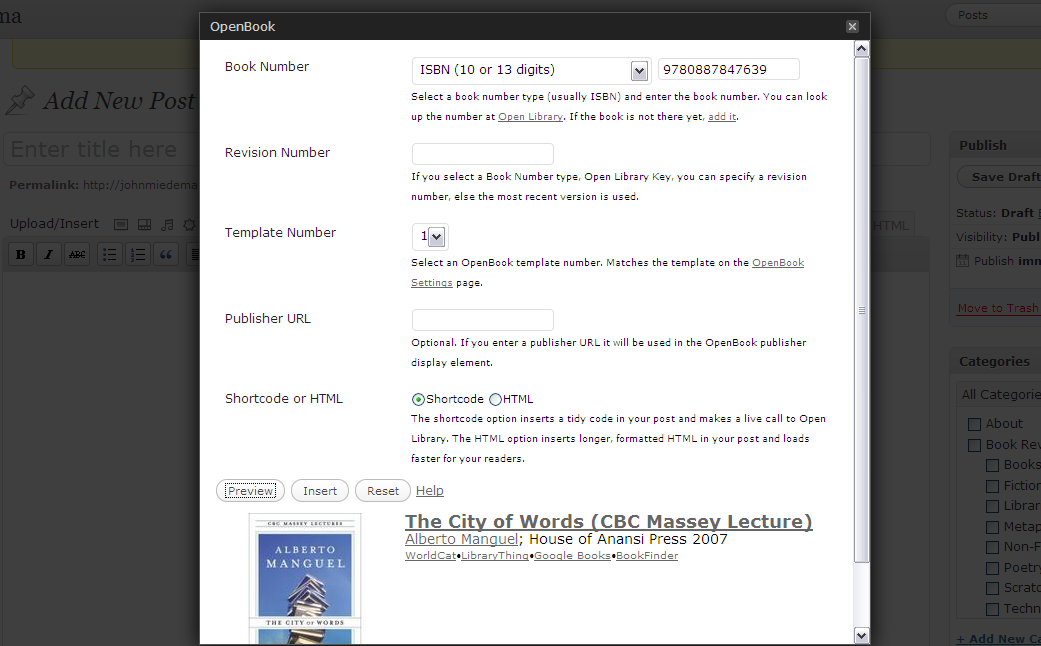This screenshot has height=646, width=1041.
Task: Open the ISBN book number type dropdown
Action: [x=530, y=70]
